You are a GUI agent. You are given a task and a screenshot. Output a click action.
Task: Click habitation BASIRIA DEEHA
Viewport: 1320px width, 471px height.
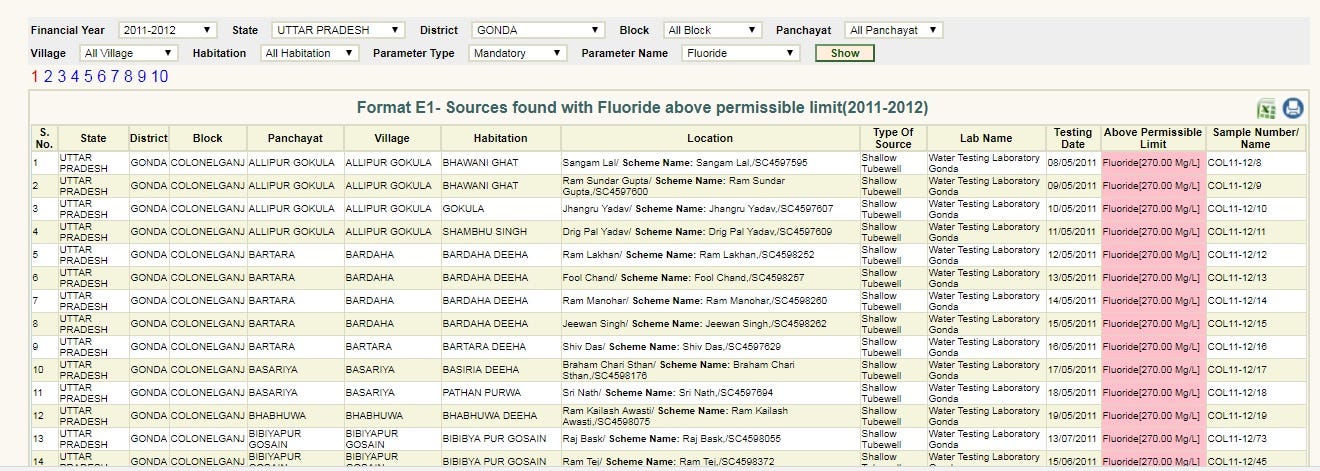pyautogui.click(x=480, y=370)
